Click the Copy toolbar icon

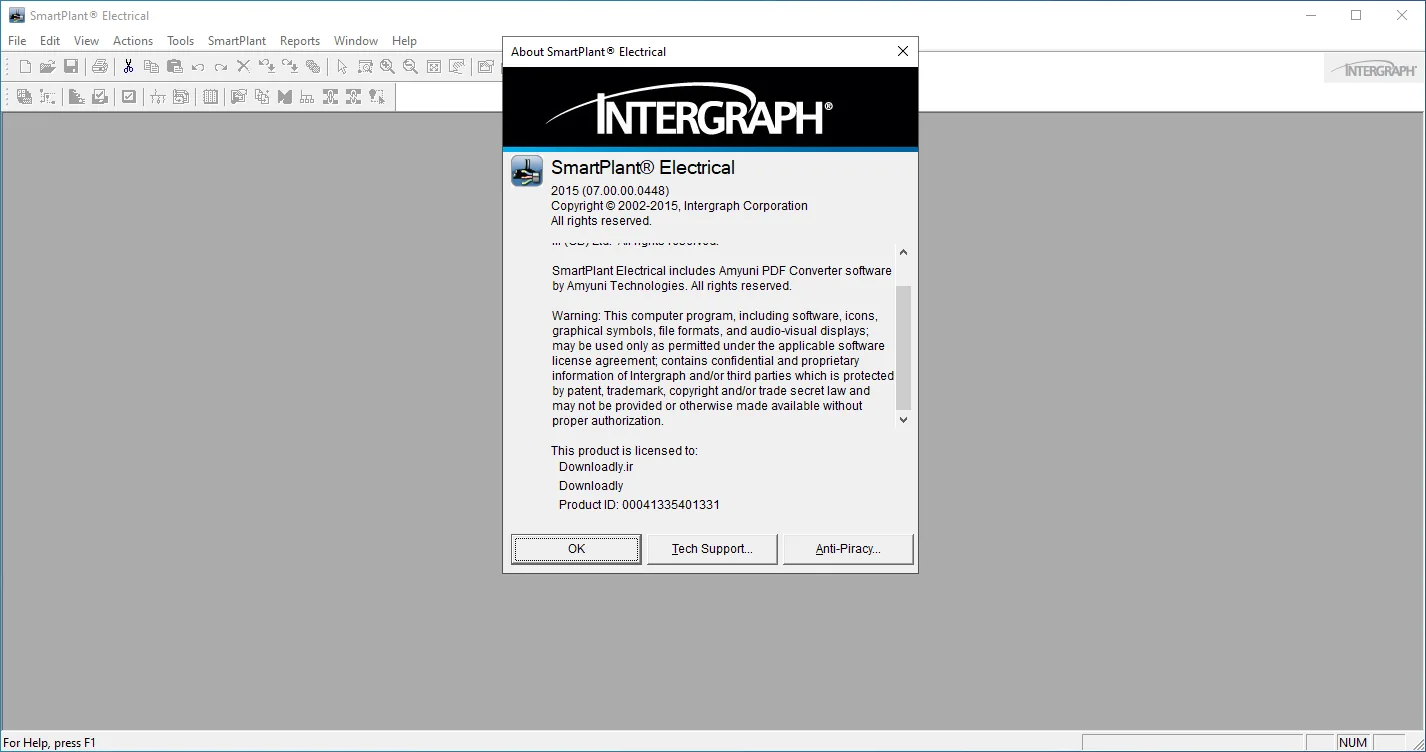pos(152,67)
